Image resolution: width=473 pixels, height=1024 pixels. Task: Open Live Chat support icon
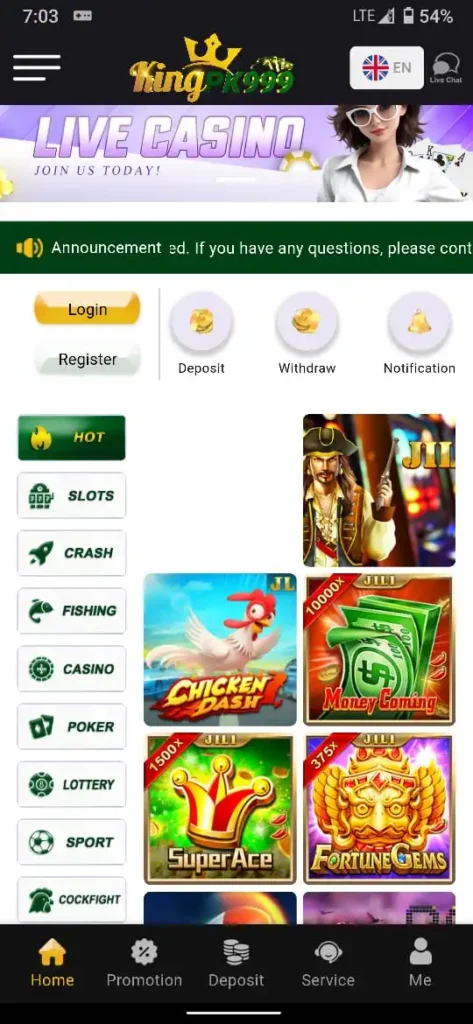(446, 68)
